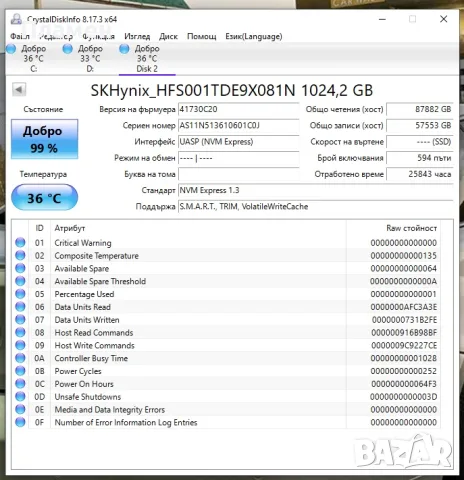Click the status orb for Available Spare Threshold
This screenshot has height=480, width=464.
click(x=20, y=281)
